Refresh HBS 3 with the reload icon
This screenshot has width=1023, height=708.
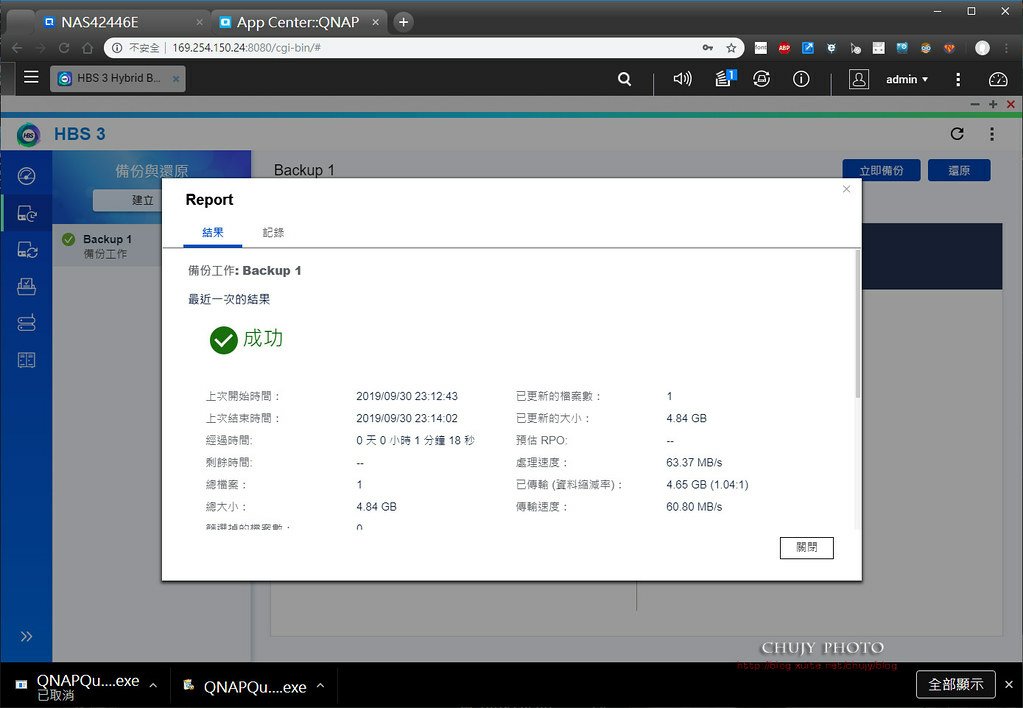(x=957, y=134)
